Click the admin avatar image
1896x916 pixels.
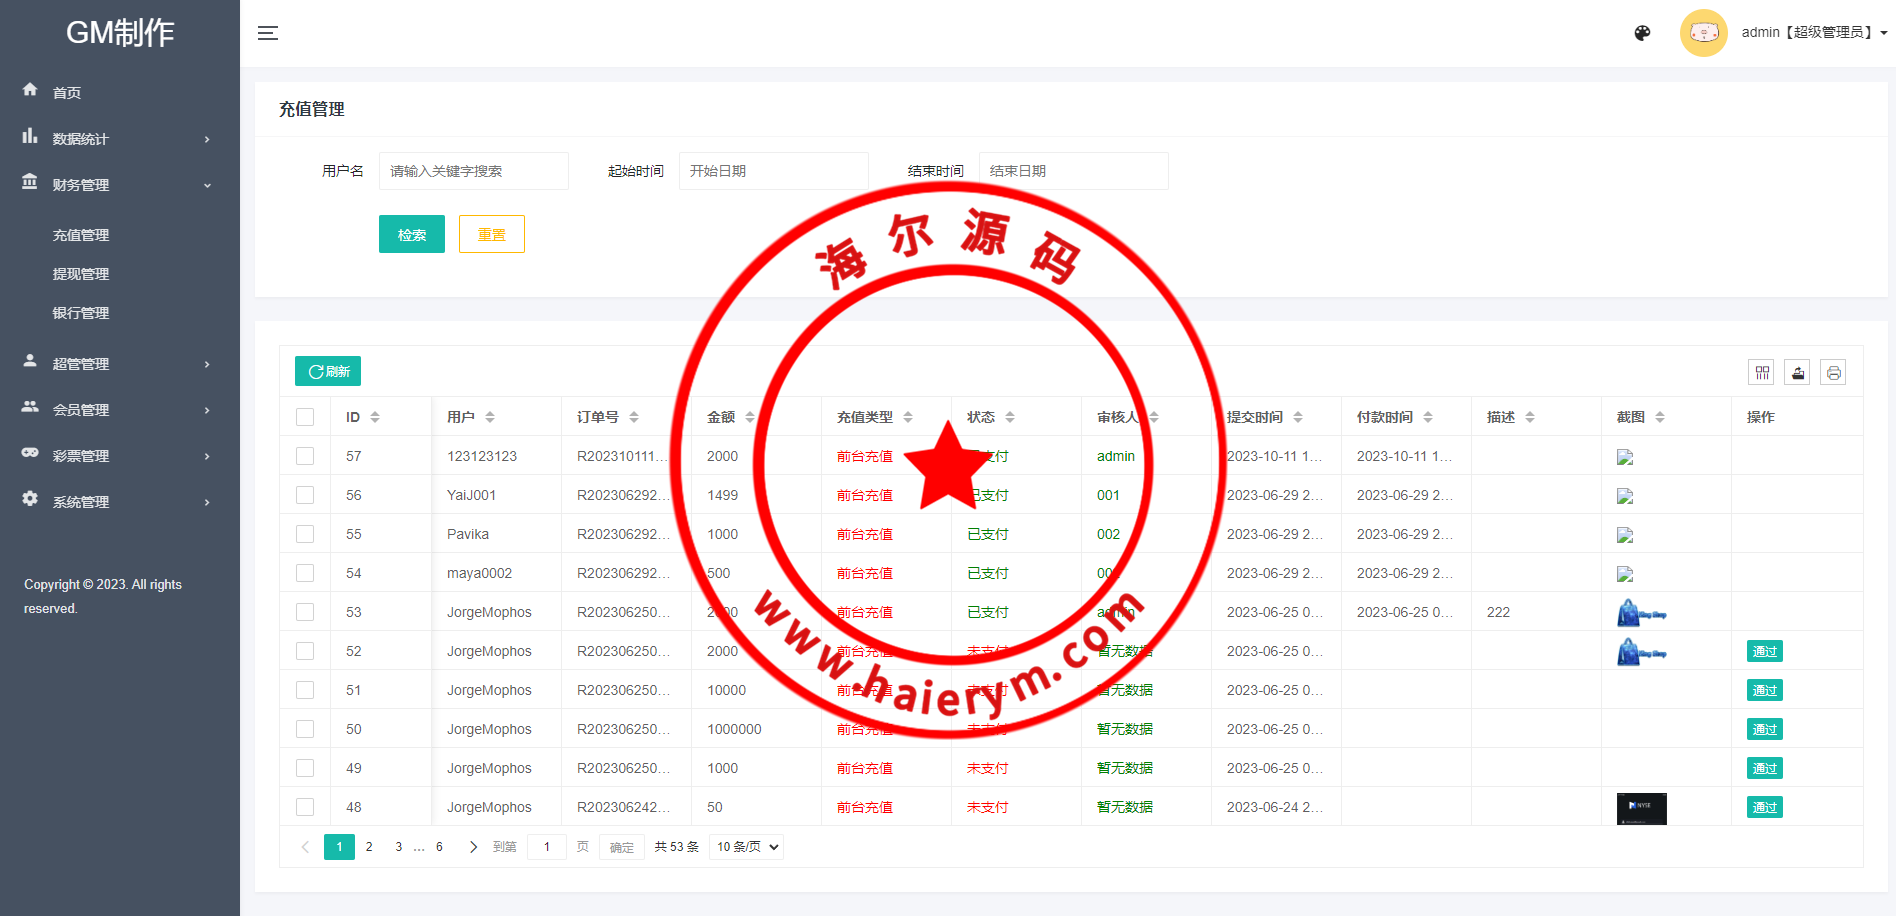point(1703,33)
